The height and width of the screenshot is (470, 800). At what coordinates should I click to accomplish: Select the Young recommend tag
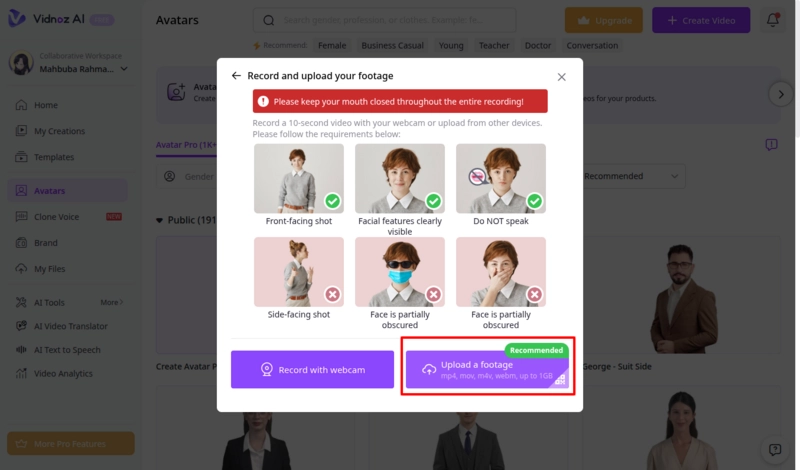(451, 45)
